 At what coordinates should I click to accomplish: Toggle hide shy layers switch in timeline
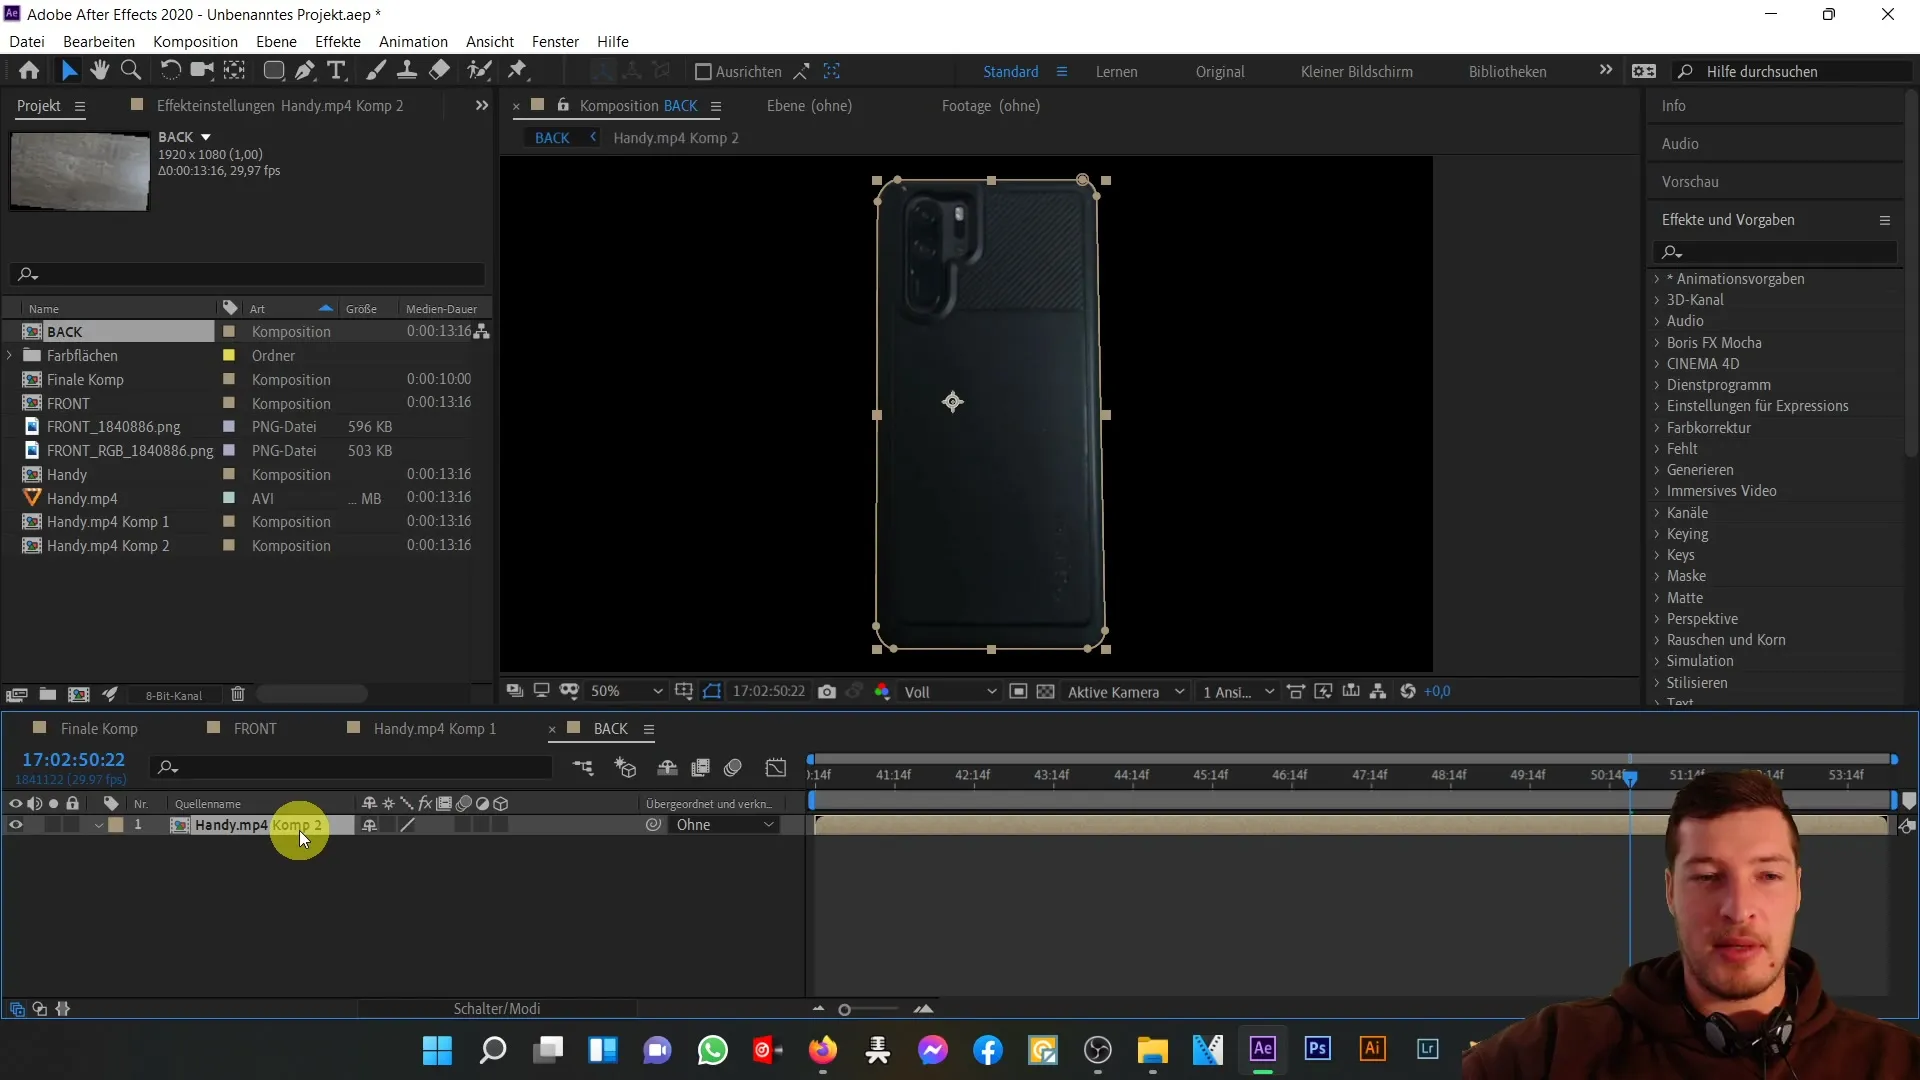(x=667, y=768)
